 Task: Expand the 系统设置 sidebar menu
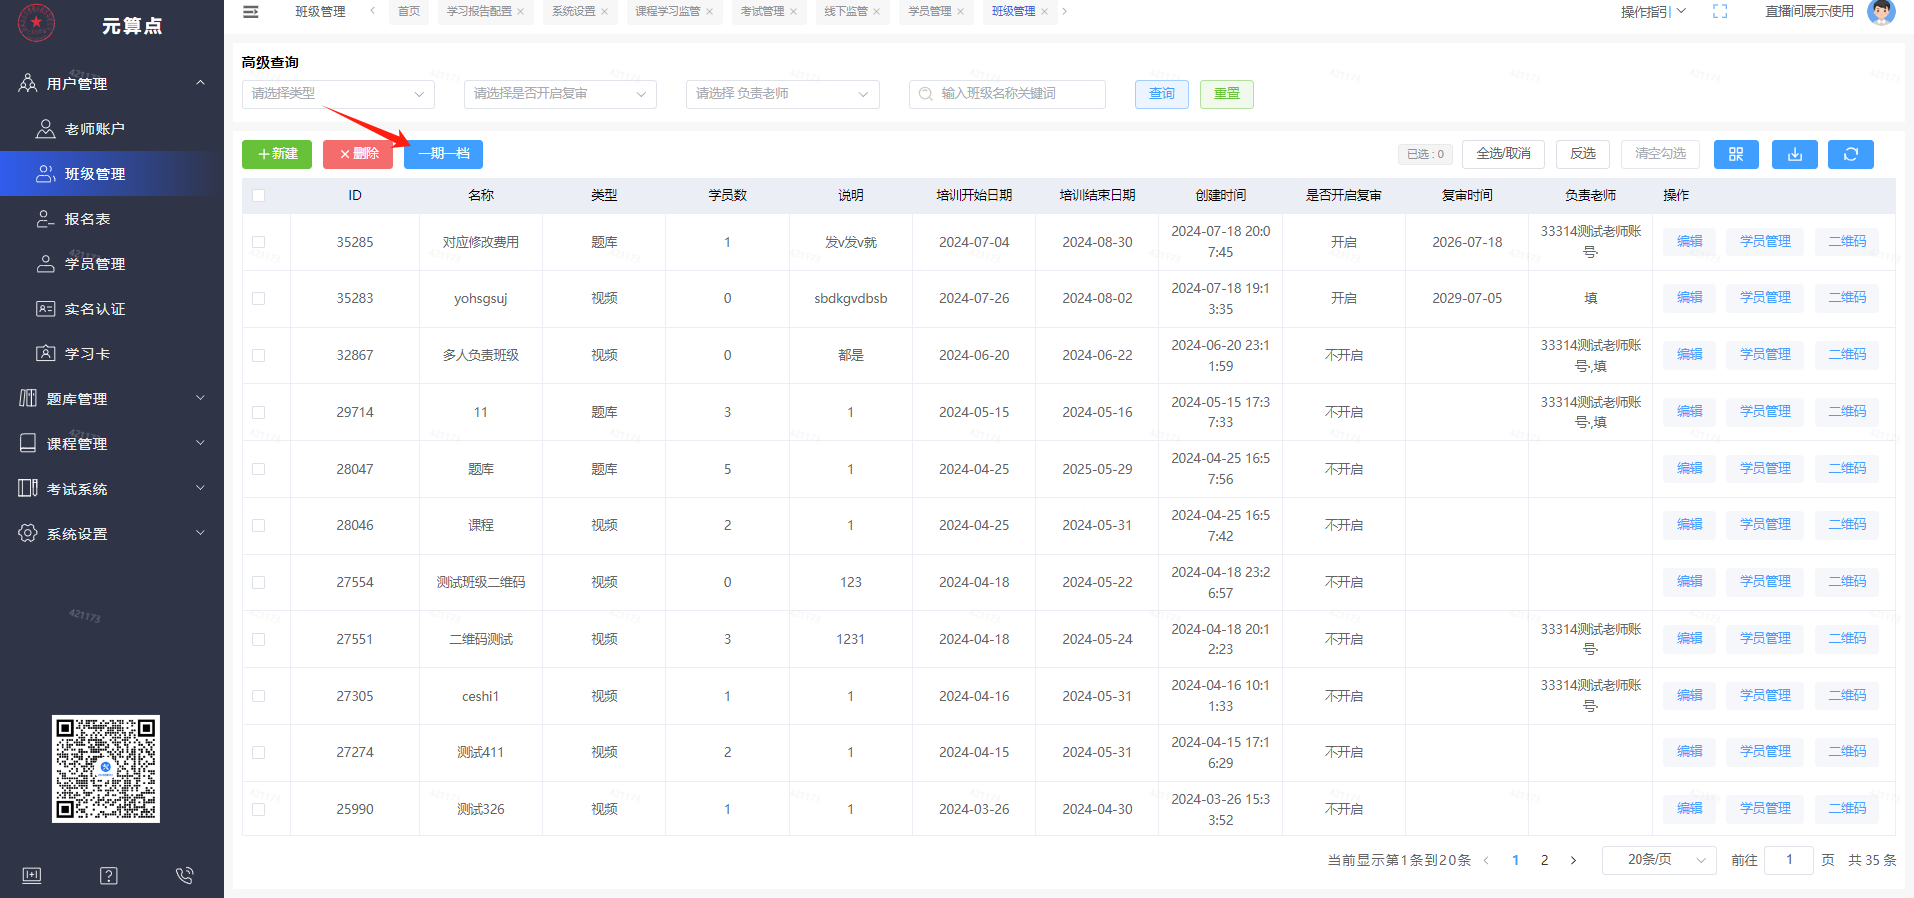[112, 534]
